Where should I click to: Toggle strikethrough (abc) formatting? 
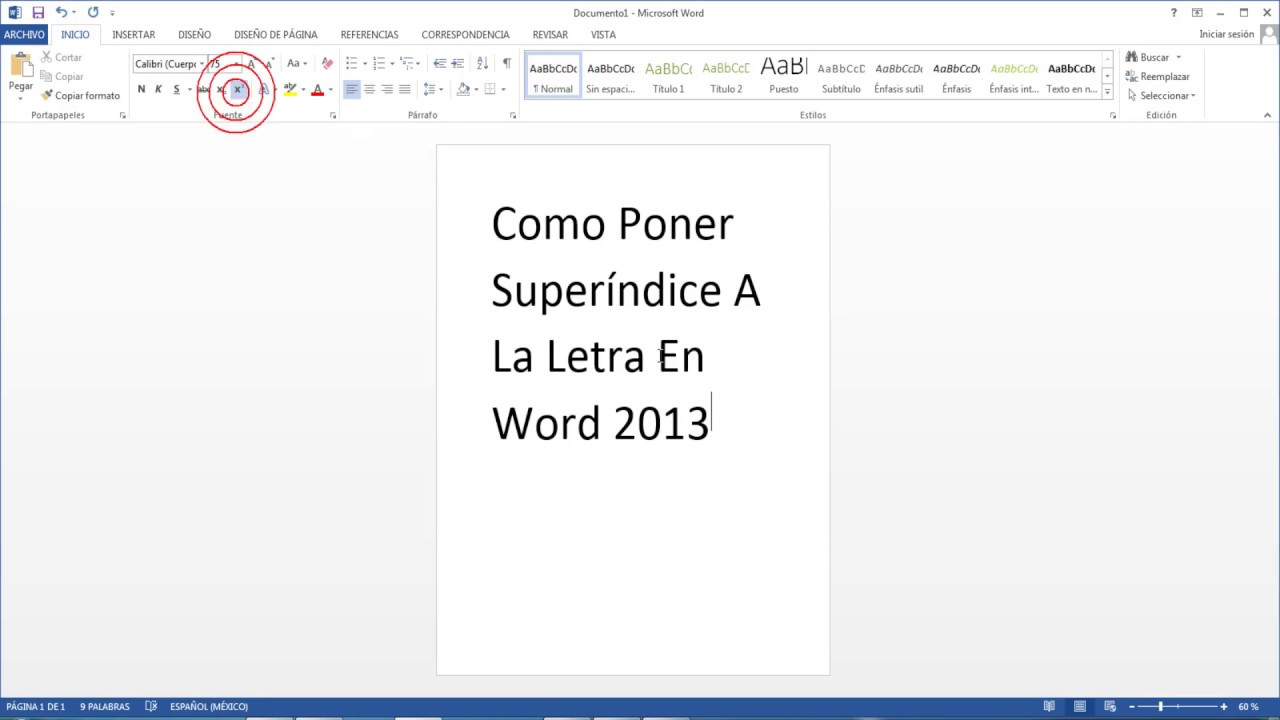[x=203, y=90]
